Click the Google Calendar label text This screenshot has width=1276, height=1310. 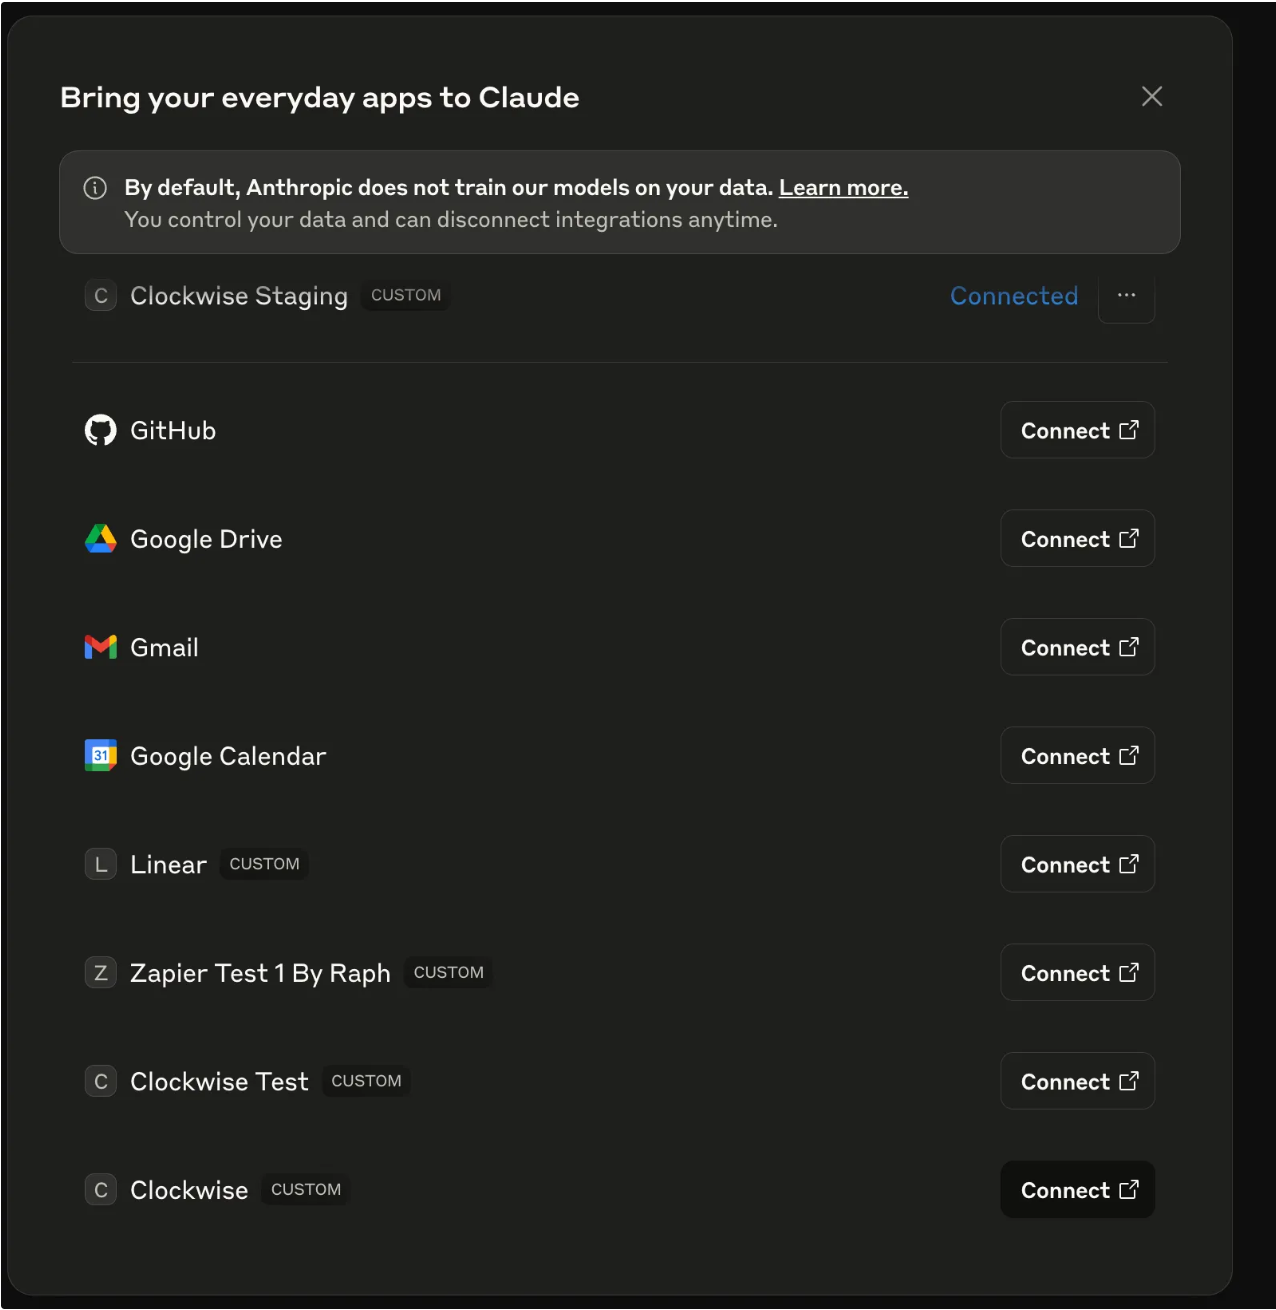click(228, 757)
